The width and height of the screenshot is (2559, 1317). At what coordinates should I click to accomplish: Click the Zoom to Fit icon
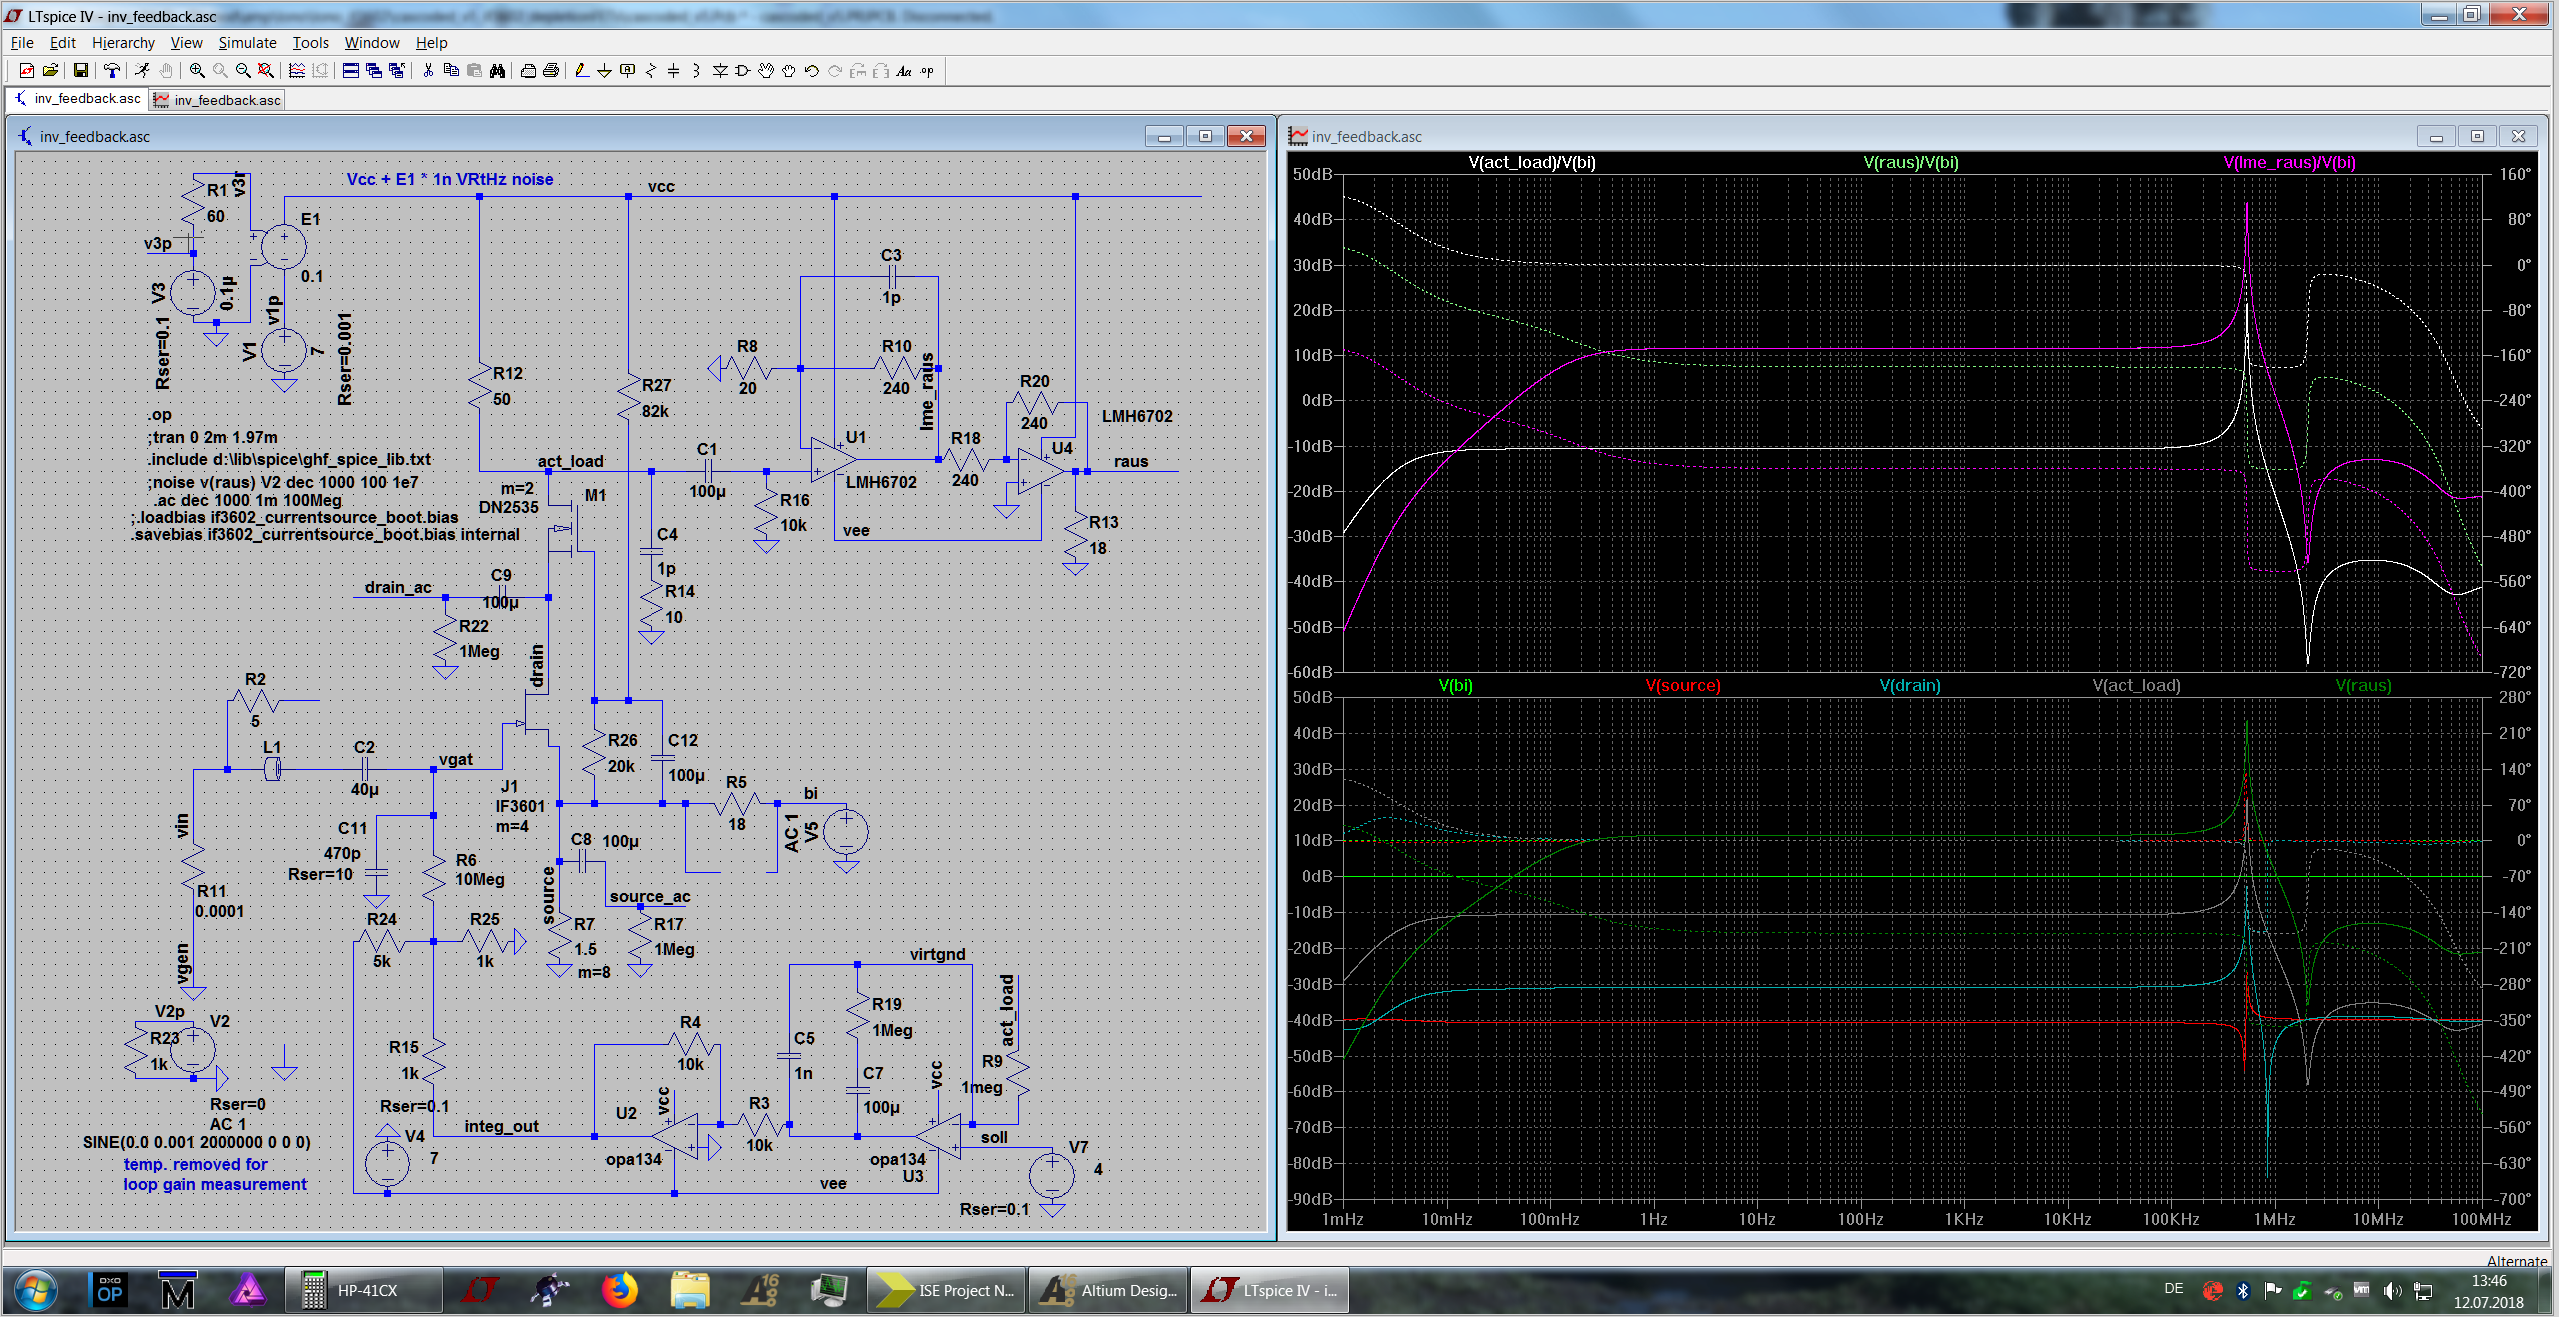pos(266,71)
